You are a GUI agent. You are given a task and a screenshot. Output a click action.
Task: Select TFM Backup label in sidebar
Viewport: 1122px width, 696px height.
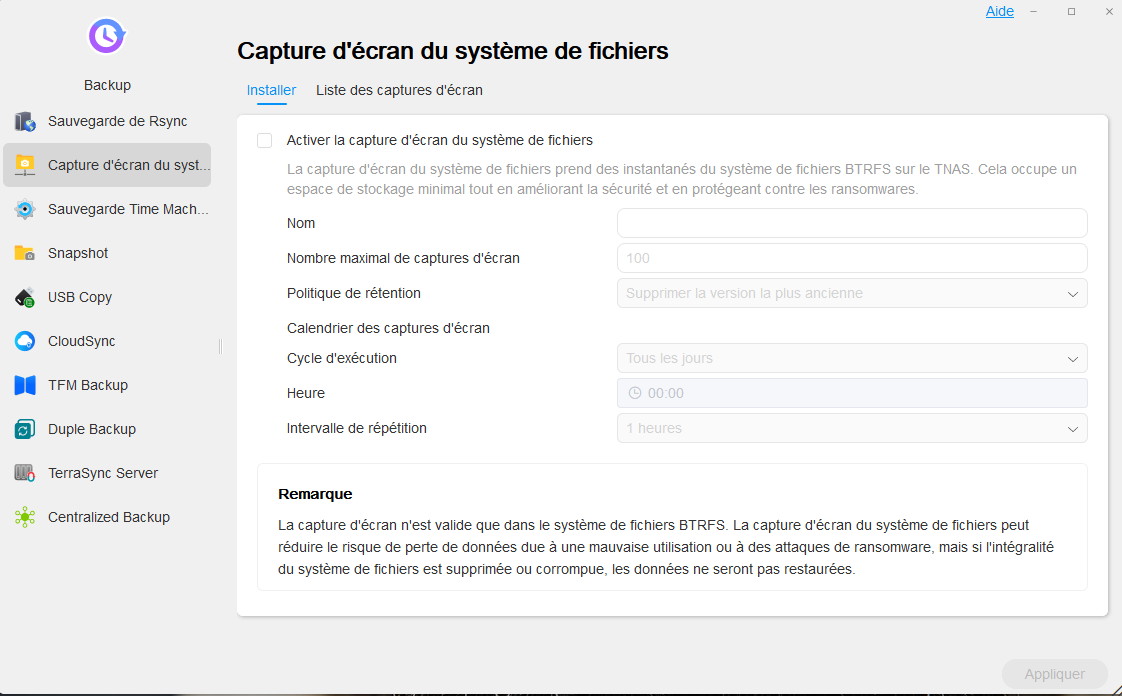pyautogui.click(x=88, y=386)
